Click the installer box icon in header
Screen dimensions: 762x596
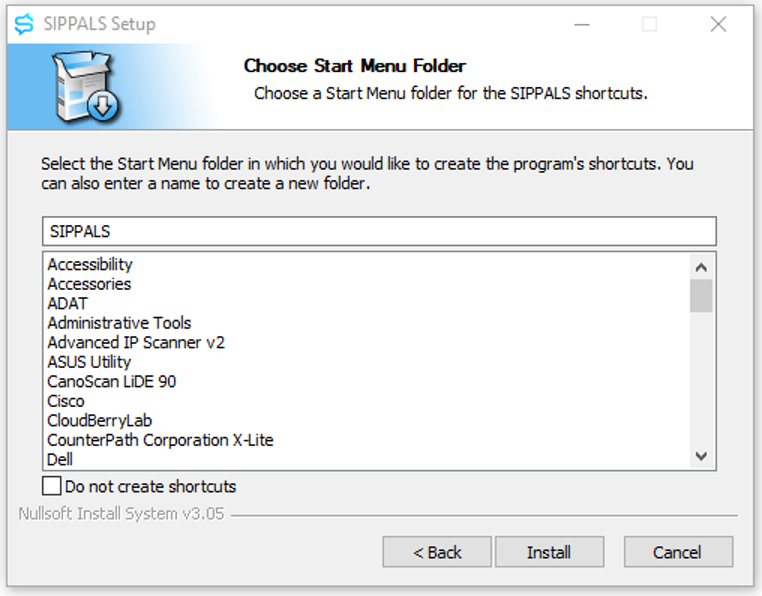[87, 86]
